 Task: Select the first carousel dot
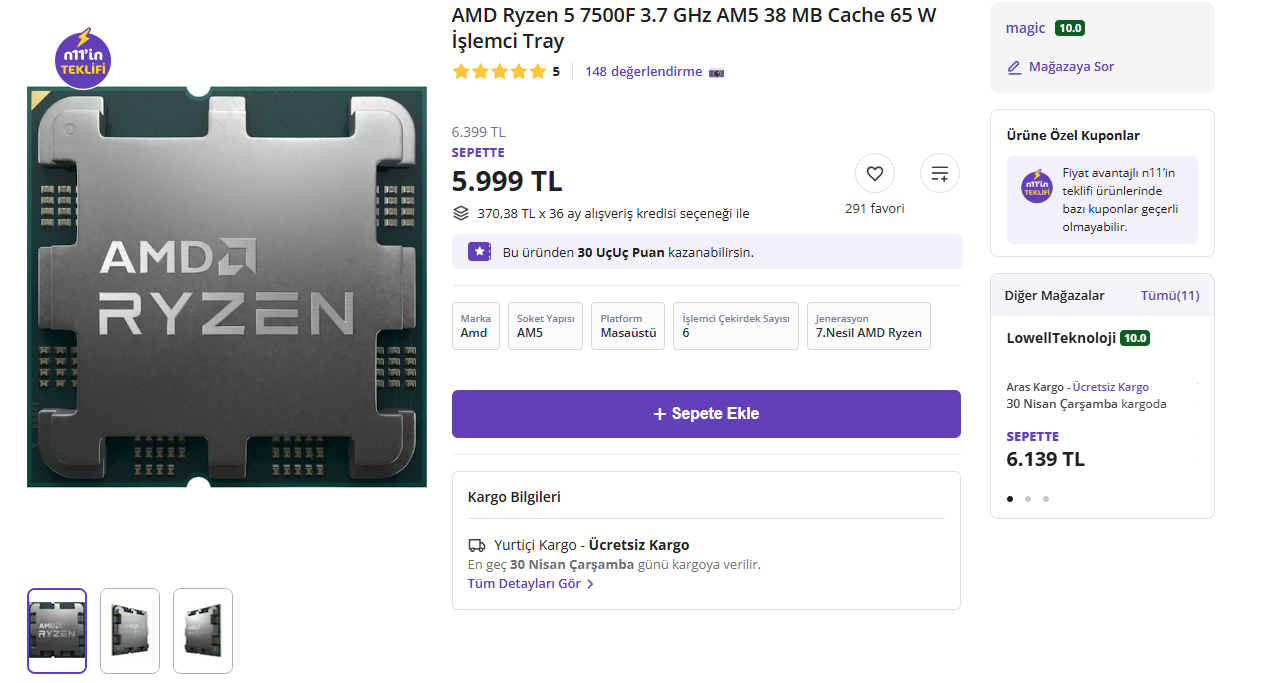[1010, 498]
